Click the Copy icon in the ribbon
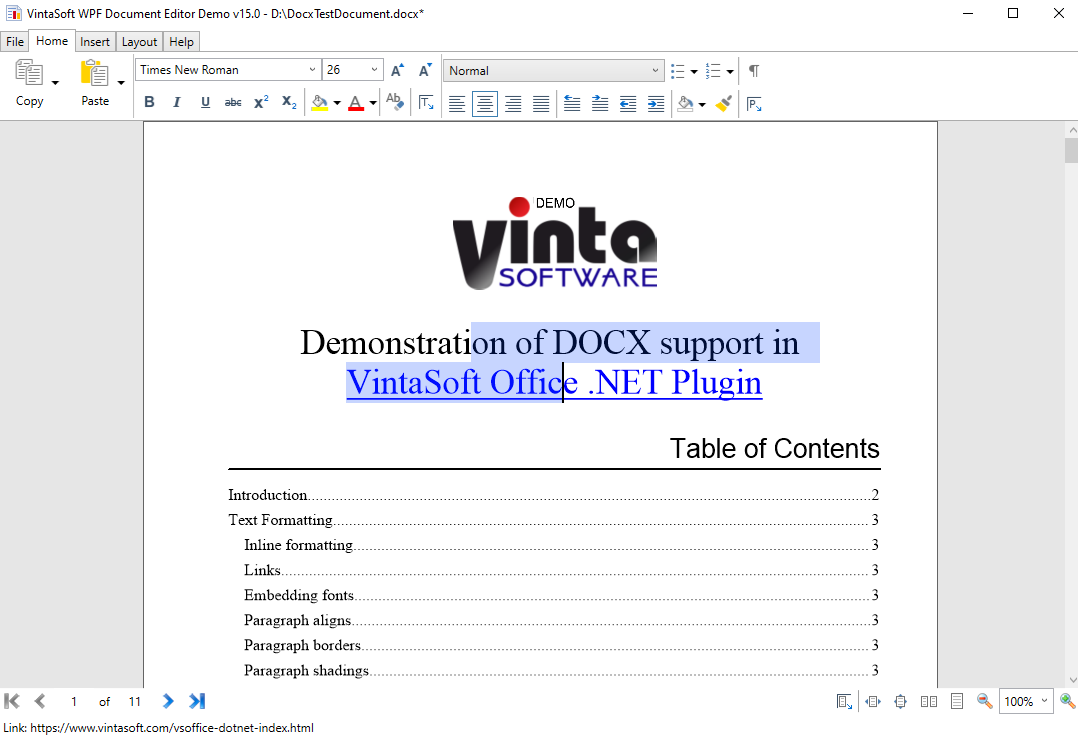Screen dimensions: 1078x738 [x=29, y=74]
